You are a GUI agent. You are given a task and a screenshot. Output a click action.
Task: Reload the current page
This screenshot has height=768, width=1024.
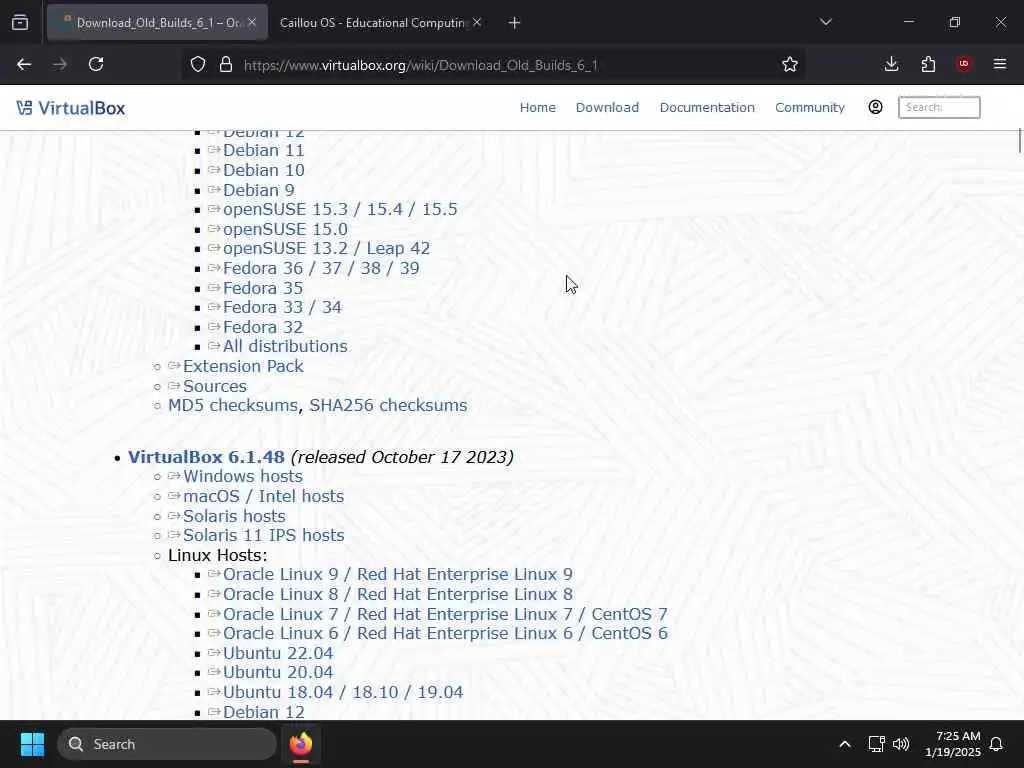point(96,64)
